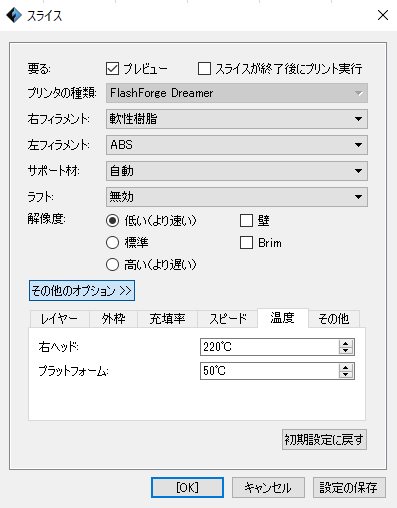The width and height of the screenshot is (397, 508).
Task: Select 高い(より遅い) resolution radio button
Action: click(x=112, y=265)
